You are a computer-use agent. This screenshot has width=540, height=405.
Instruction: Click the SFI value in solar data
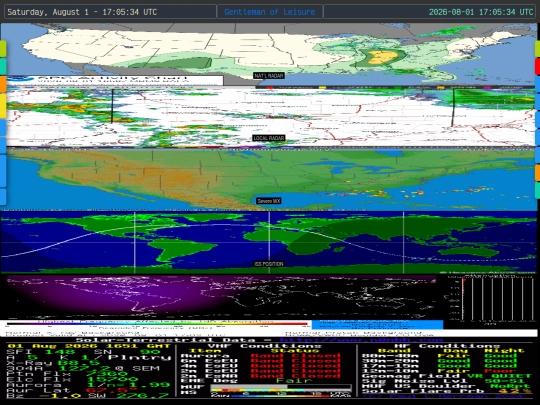[x=60, y=352]
